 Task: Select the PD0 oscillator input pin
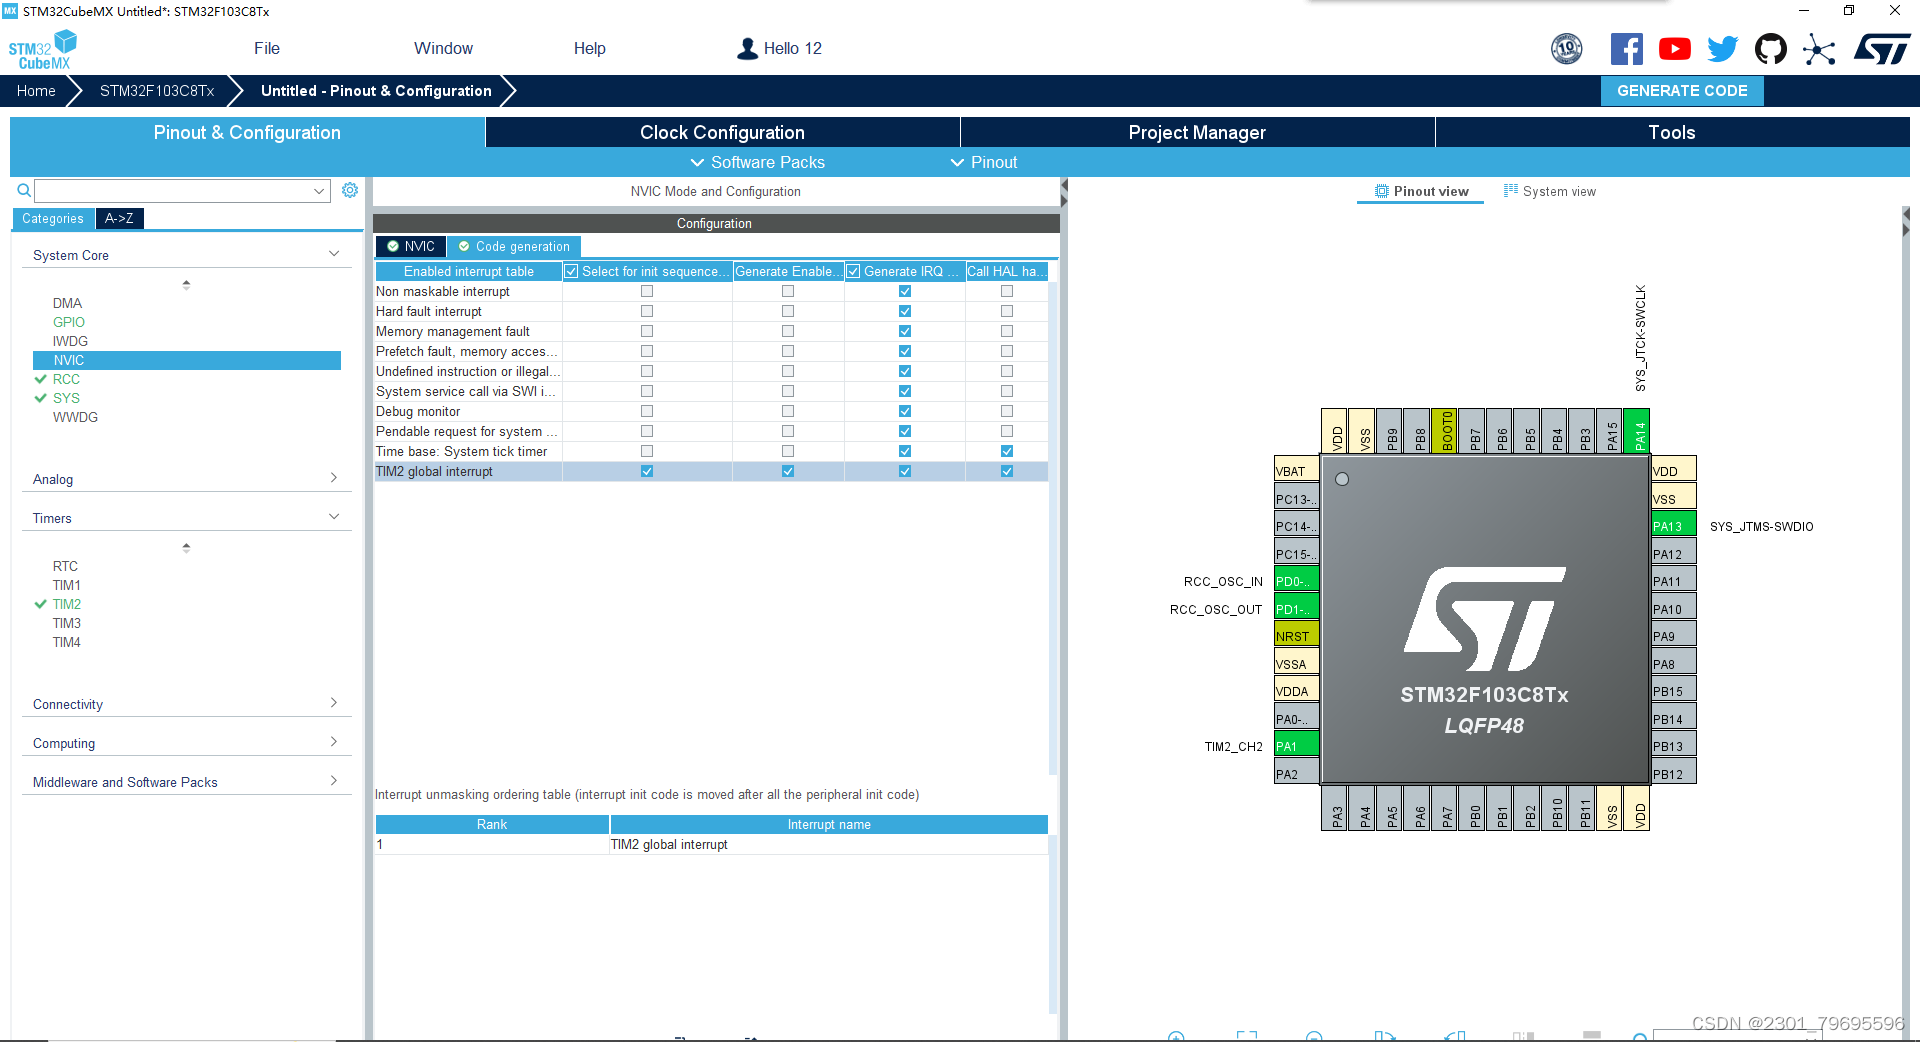click(x=1296, y=581)
